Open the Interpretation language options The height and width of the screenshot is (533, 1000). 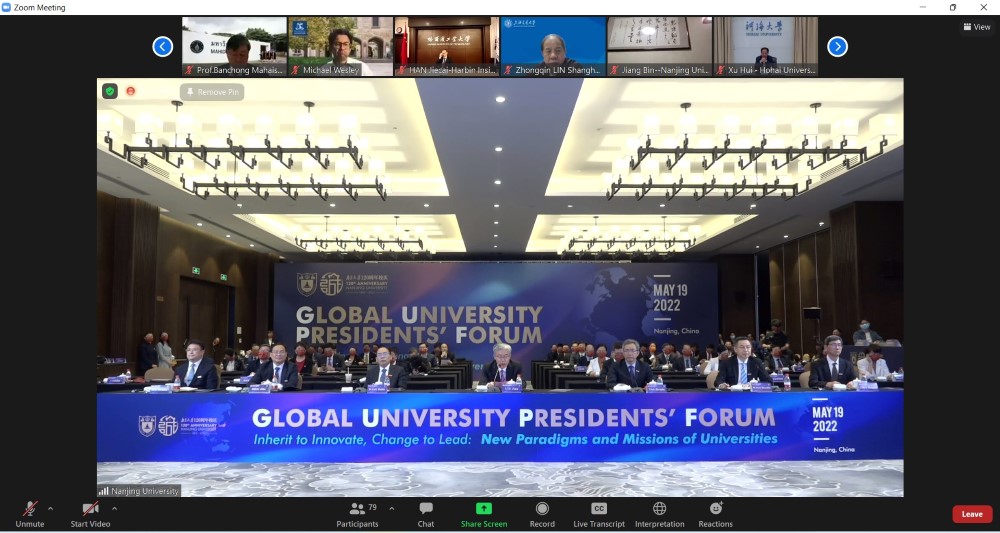[x=659, y=514]
